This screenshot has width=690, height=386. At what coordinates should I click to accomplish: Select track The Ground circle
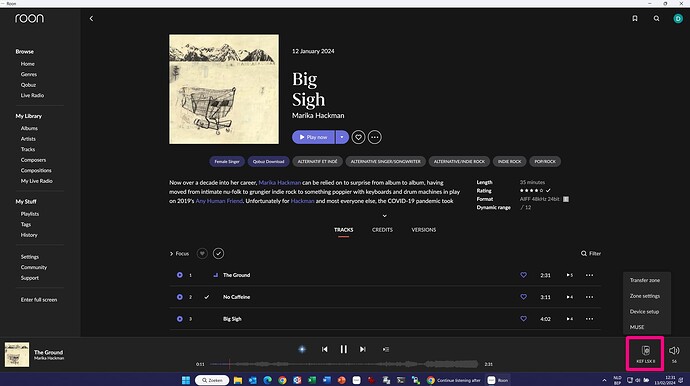click(x=180, y=275)
